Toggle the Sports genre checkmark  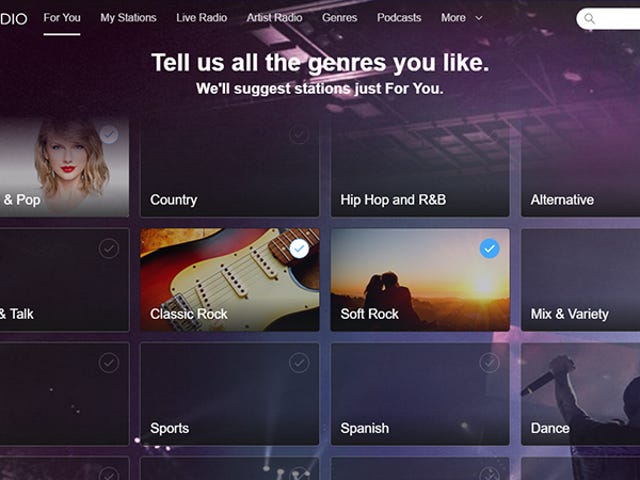(299, 362)
